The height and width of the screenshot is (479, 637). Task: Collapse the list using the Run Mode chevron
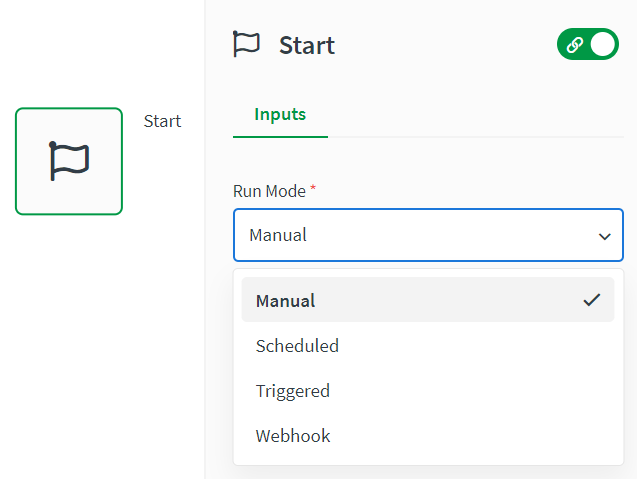[604, 236]
